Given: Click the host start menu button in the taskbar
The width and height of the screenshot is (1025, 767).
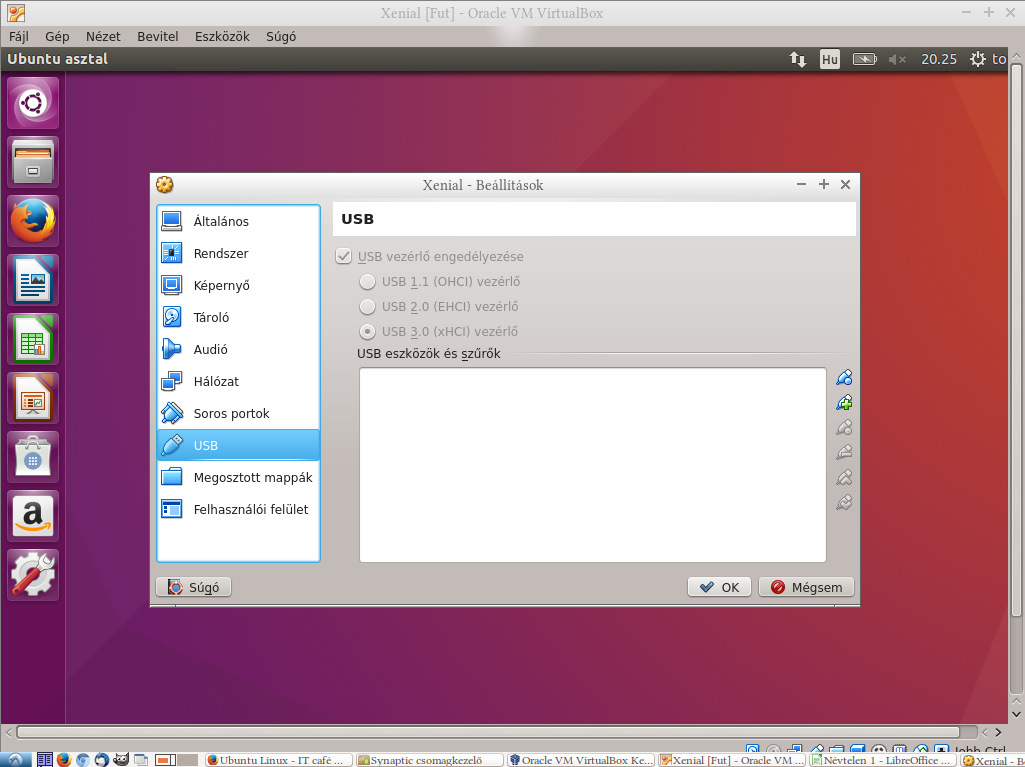Looking at the screenshot, I should (x=15, y=760).
